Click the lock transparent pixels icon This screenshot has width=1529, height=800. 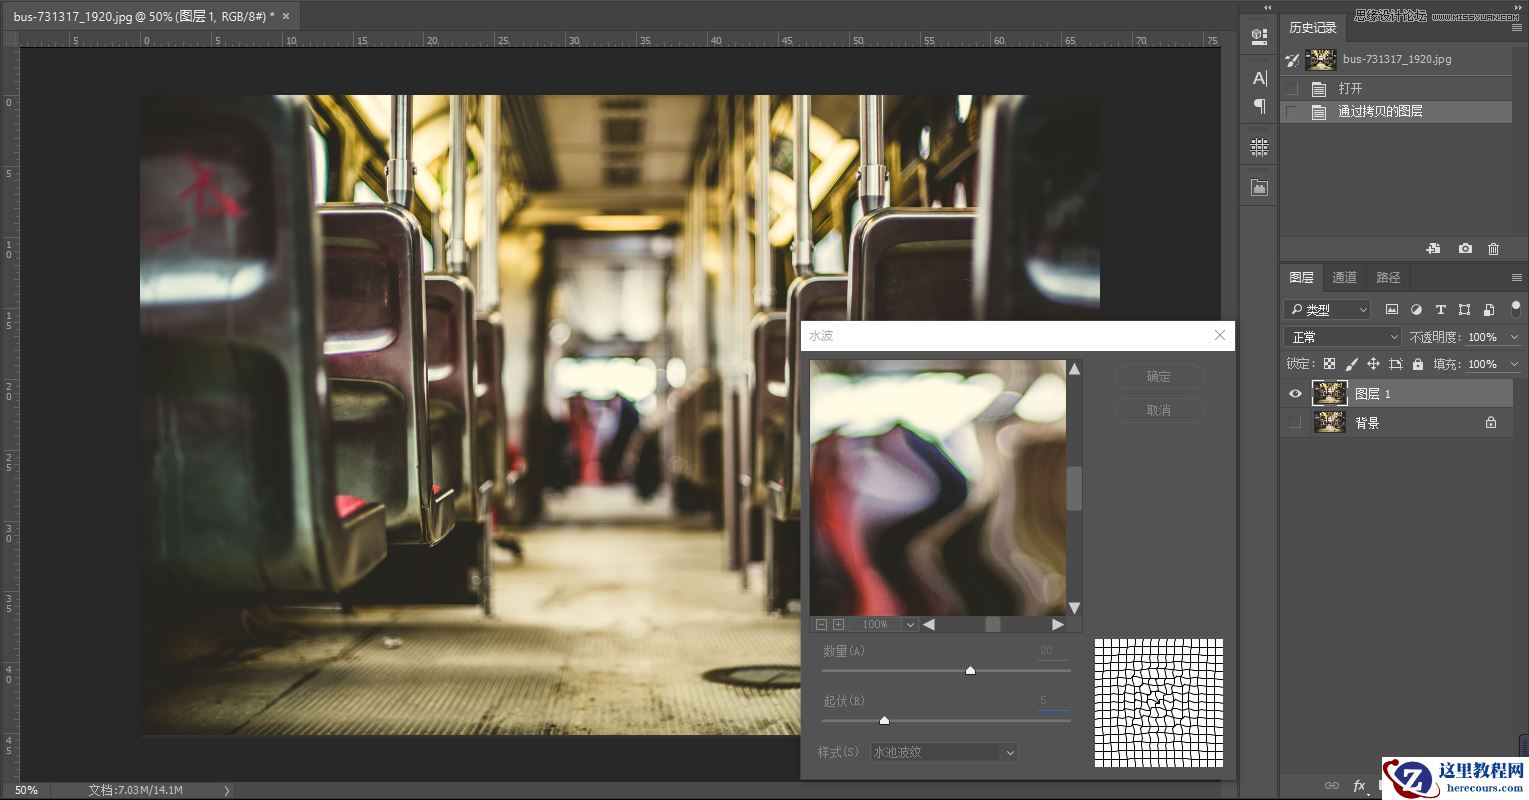pyautogui.click(x=1329, y=365)
